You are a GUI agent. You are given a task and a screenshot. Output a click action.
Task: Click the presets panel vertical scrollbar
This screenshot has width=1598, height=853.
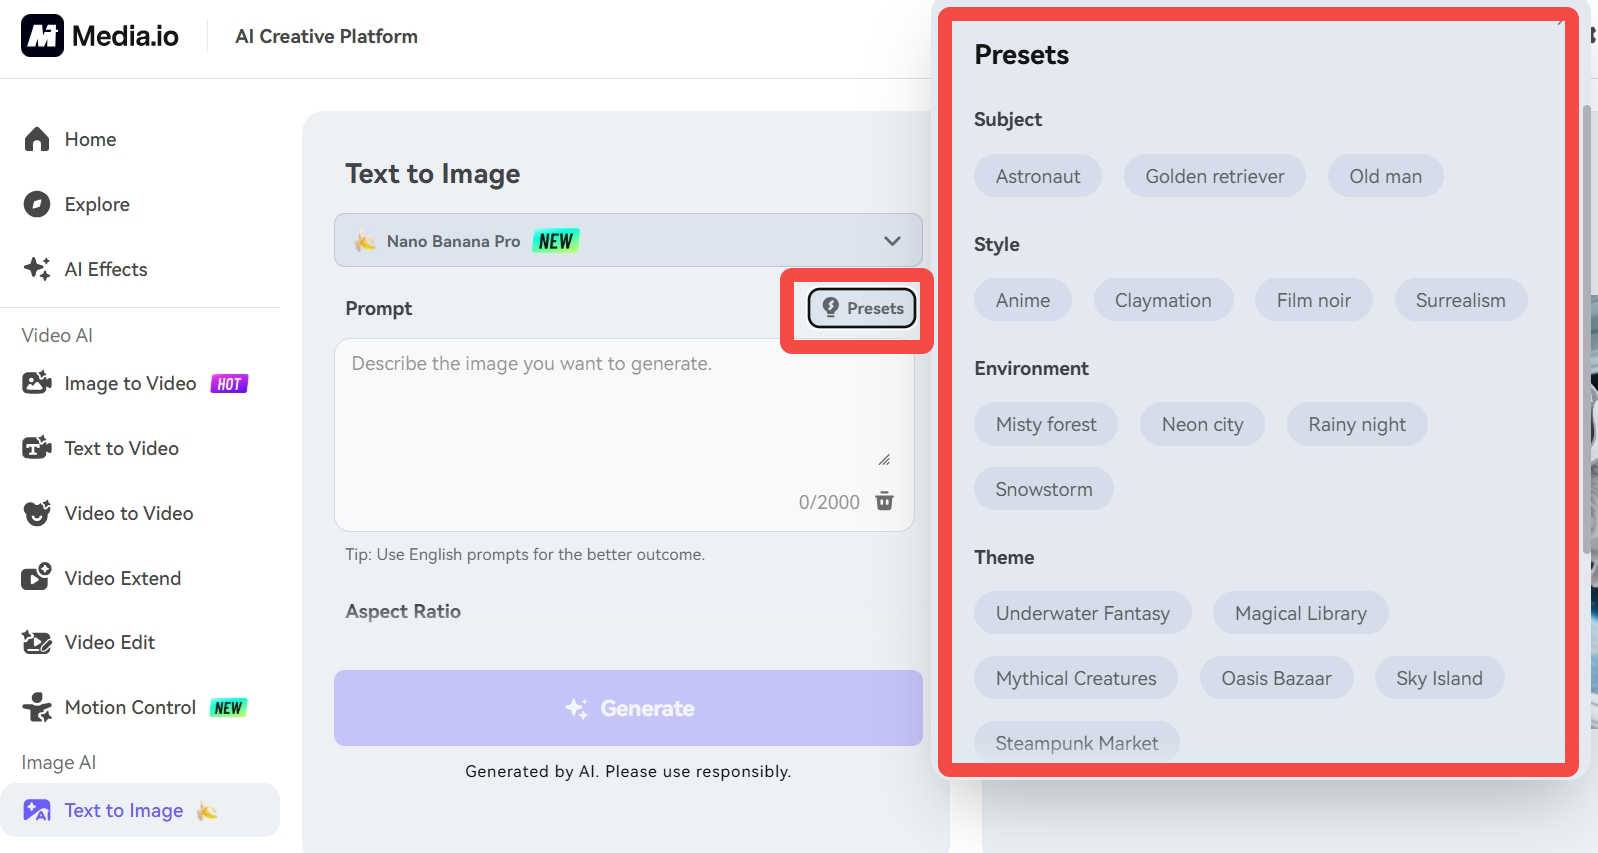point(1587,330)
